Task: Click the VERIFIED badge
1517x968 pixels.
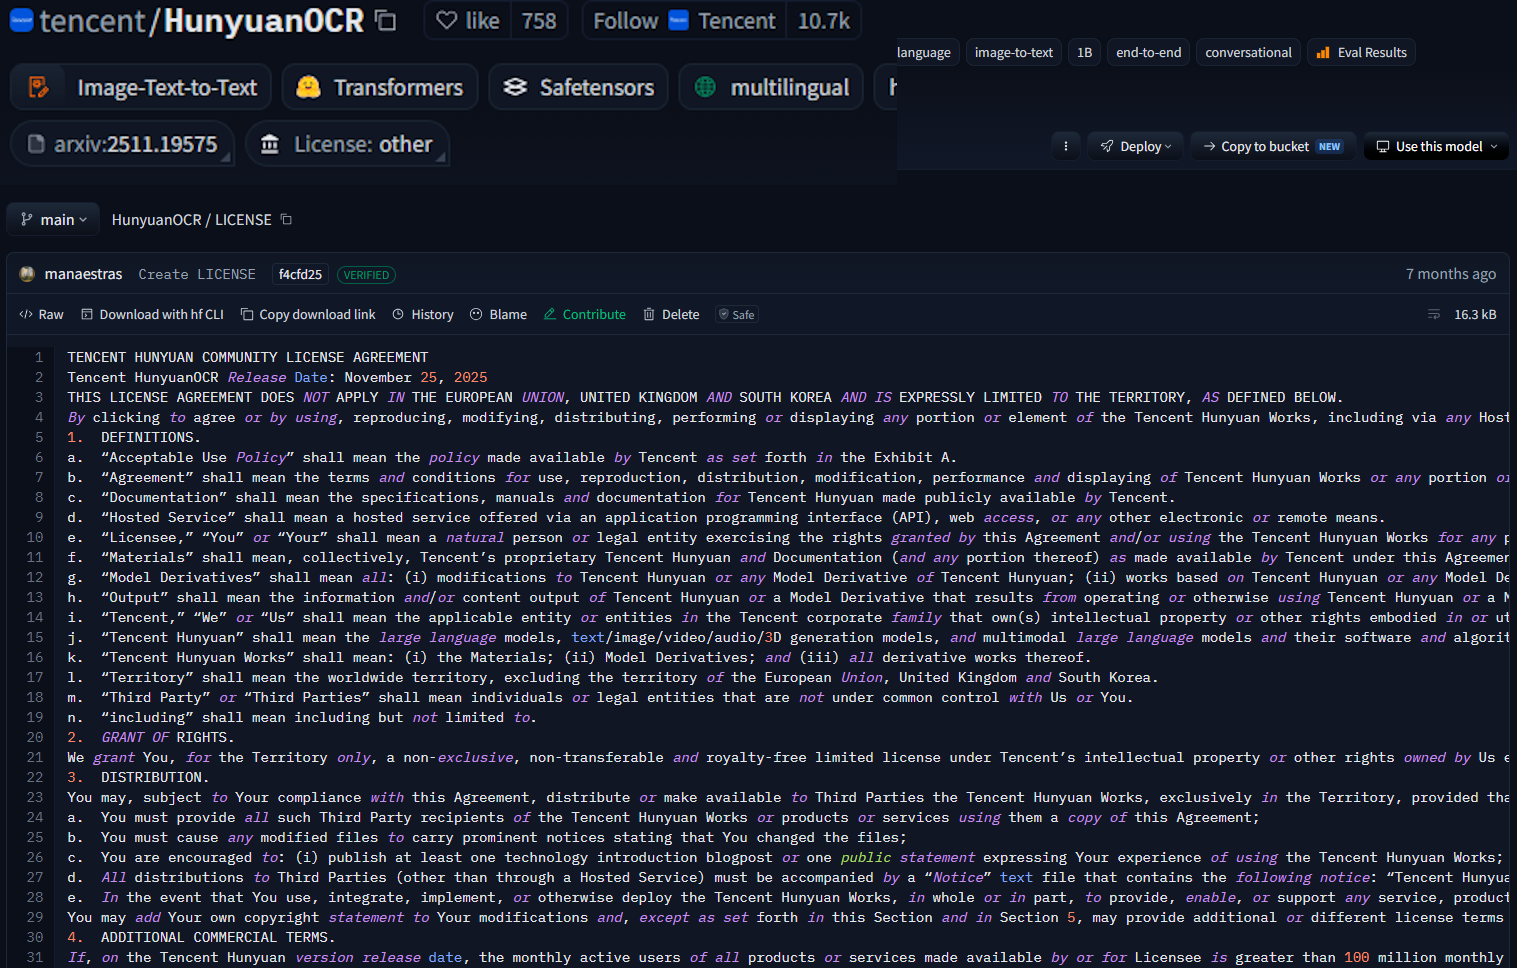Action: click(x=366, y=275)
